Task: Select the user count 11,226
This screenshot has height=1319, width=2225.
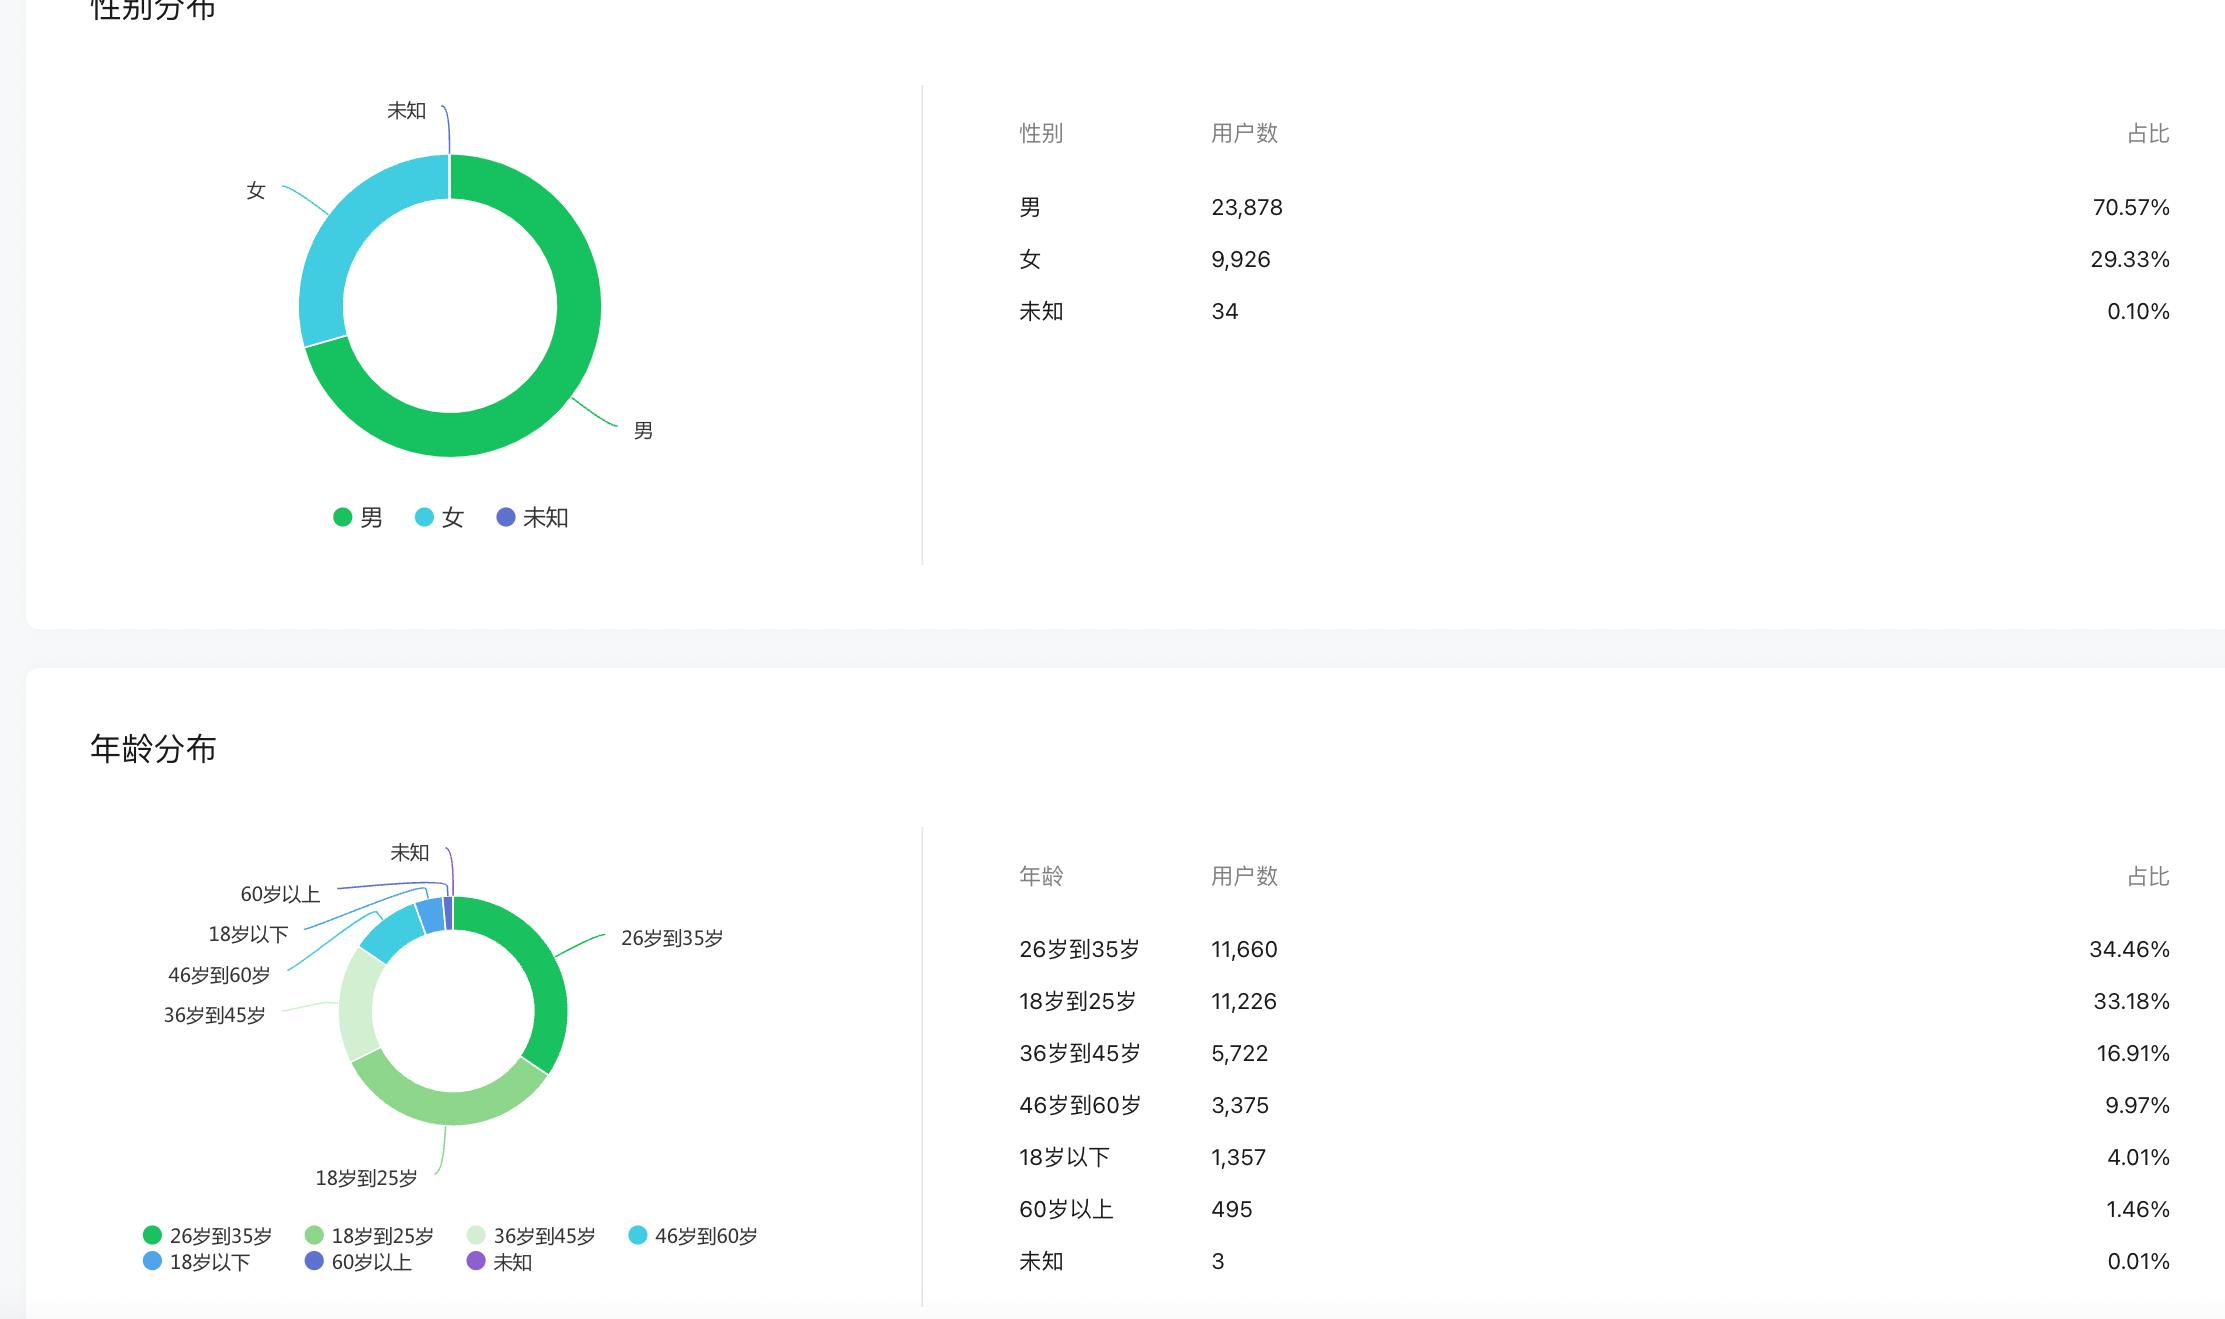Action: 1244,1001
